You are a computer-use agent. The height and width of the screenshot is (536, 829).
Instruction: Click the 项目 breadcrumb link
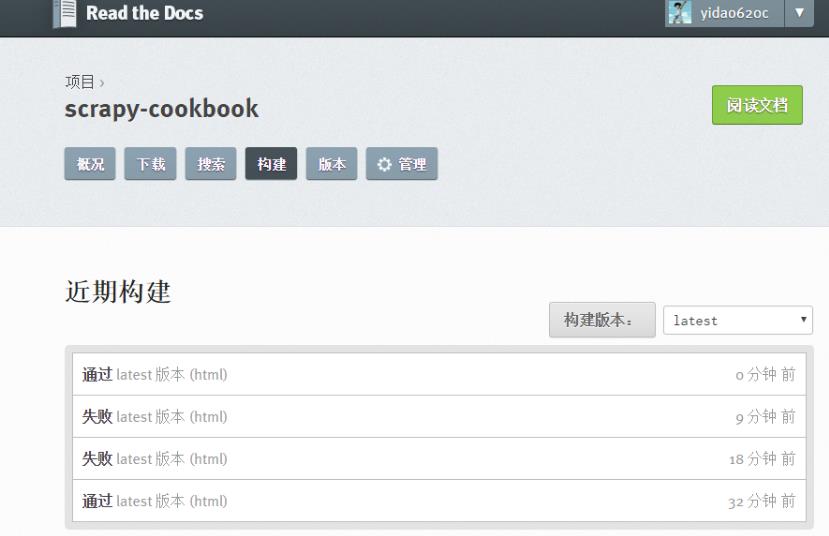pyautogui.click(x=80, y=82)
